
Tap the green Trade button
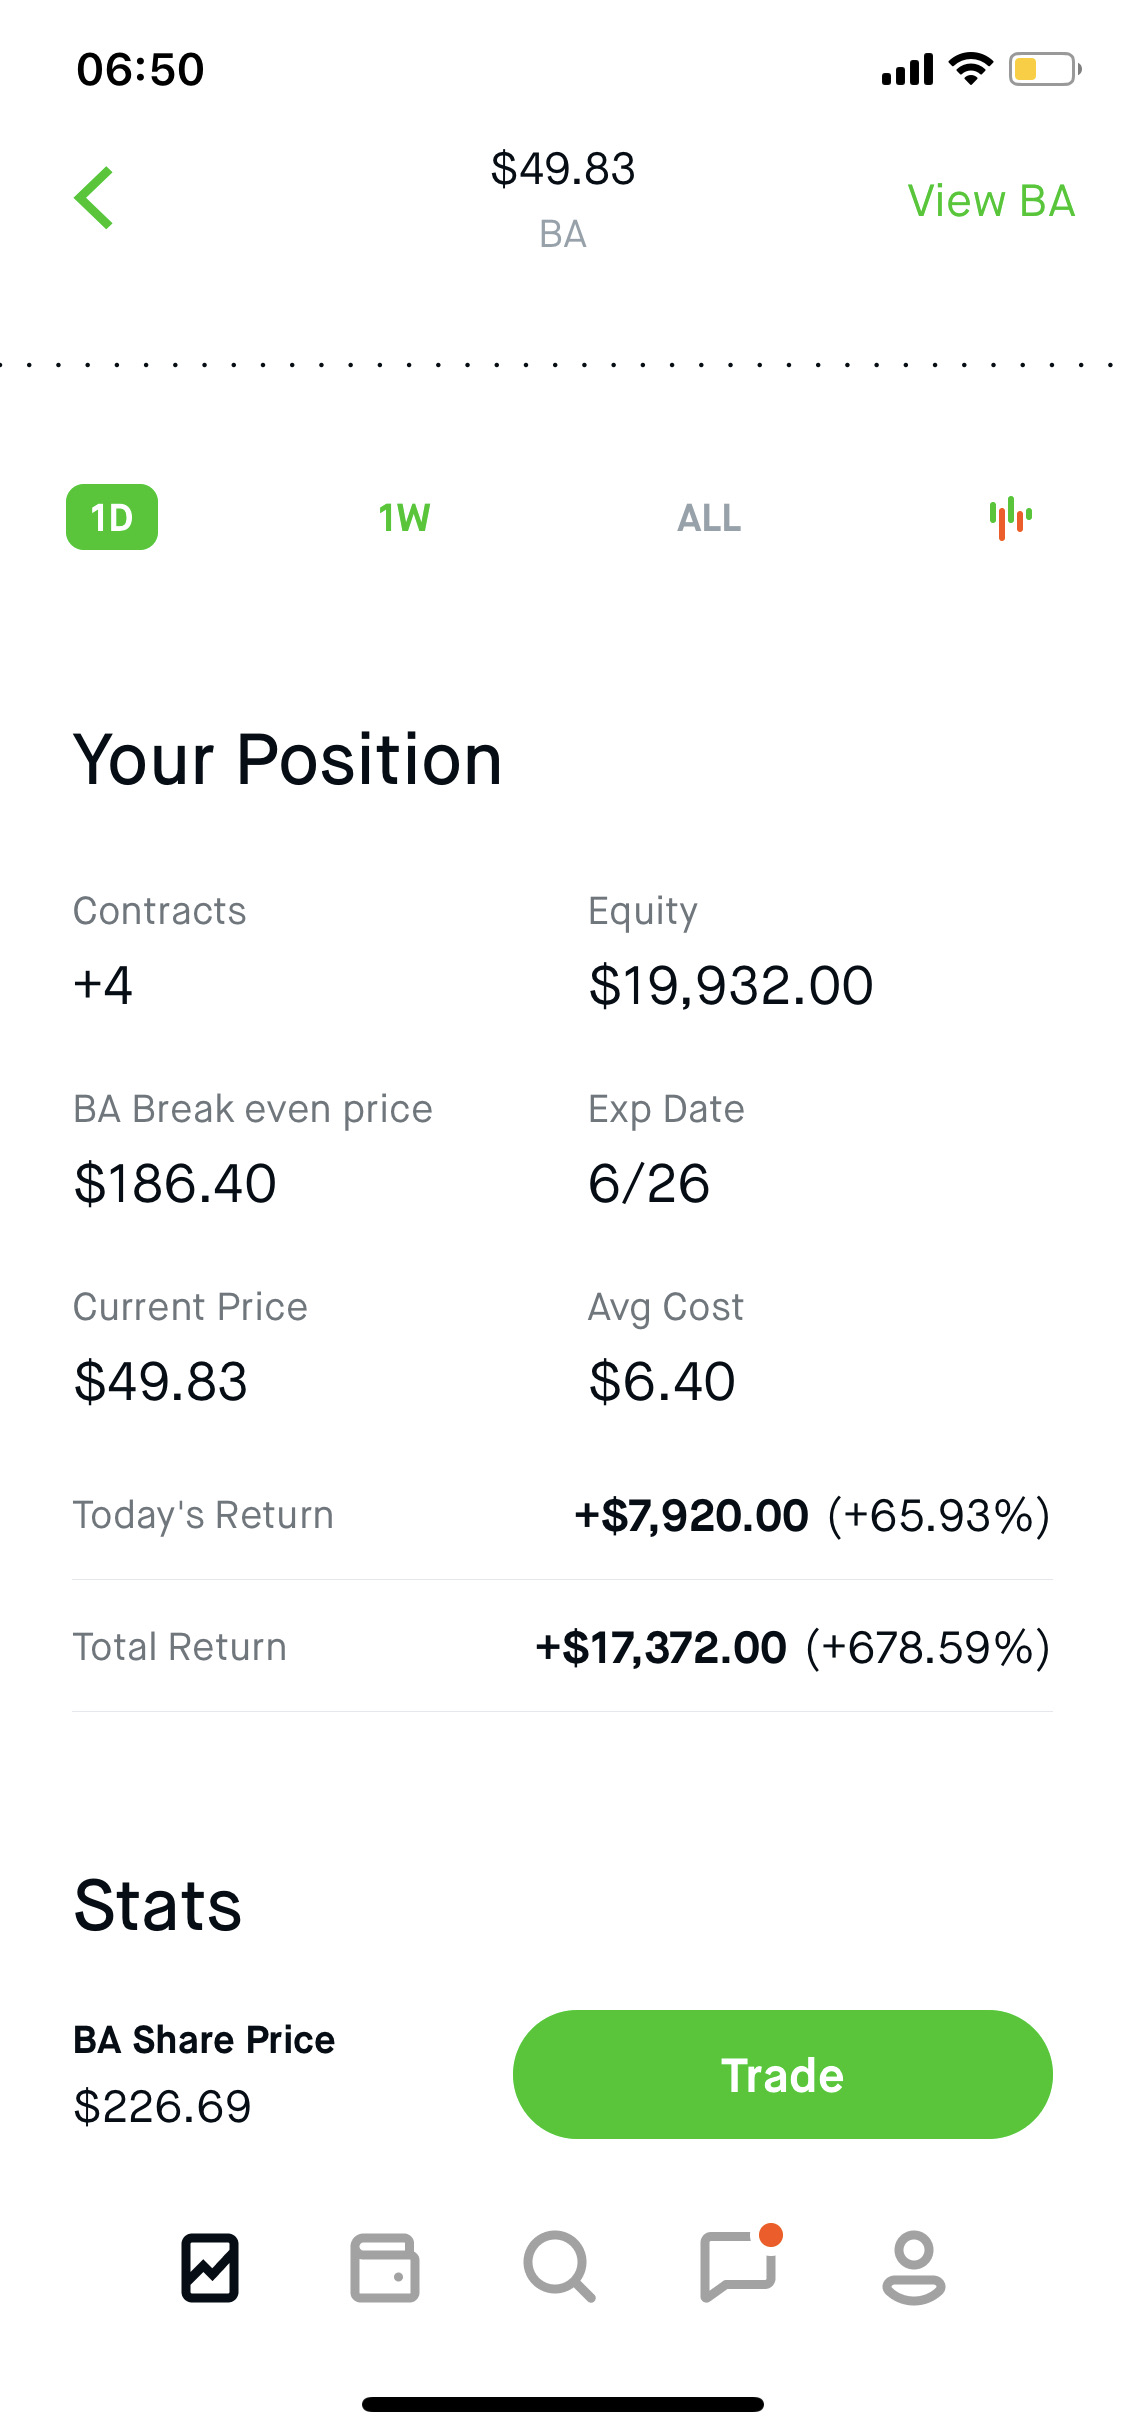pos(783,2074)
